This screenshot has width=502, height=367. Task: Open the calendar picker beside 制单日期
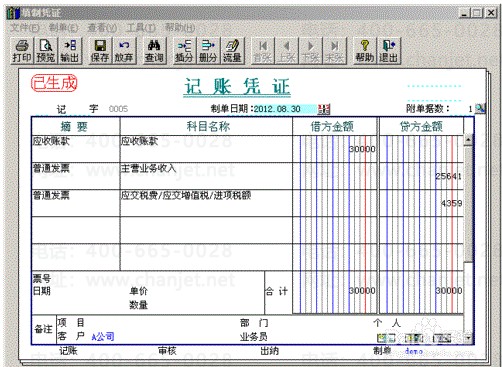(x=324, y=109)
